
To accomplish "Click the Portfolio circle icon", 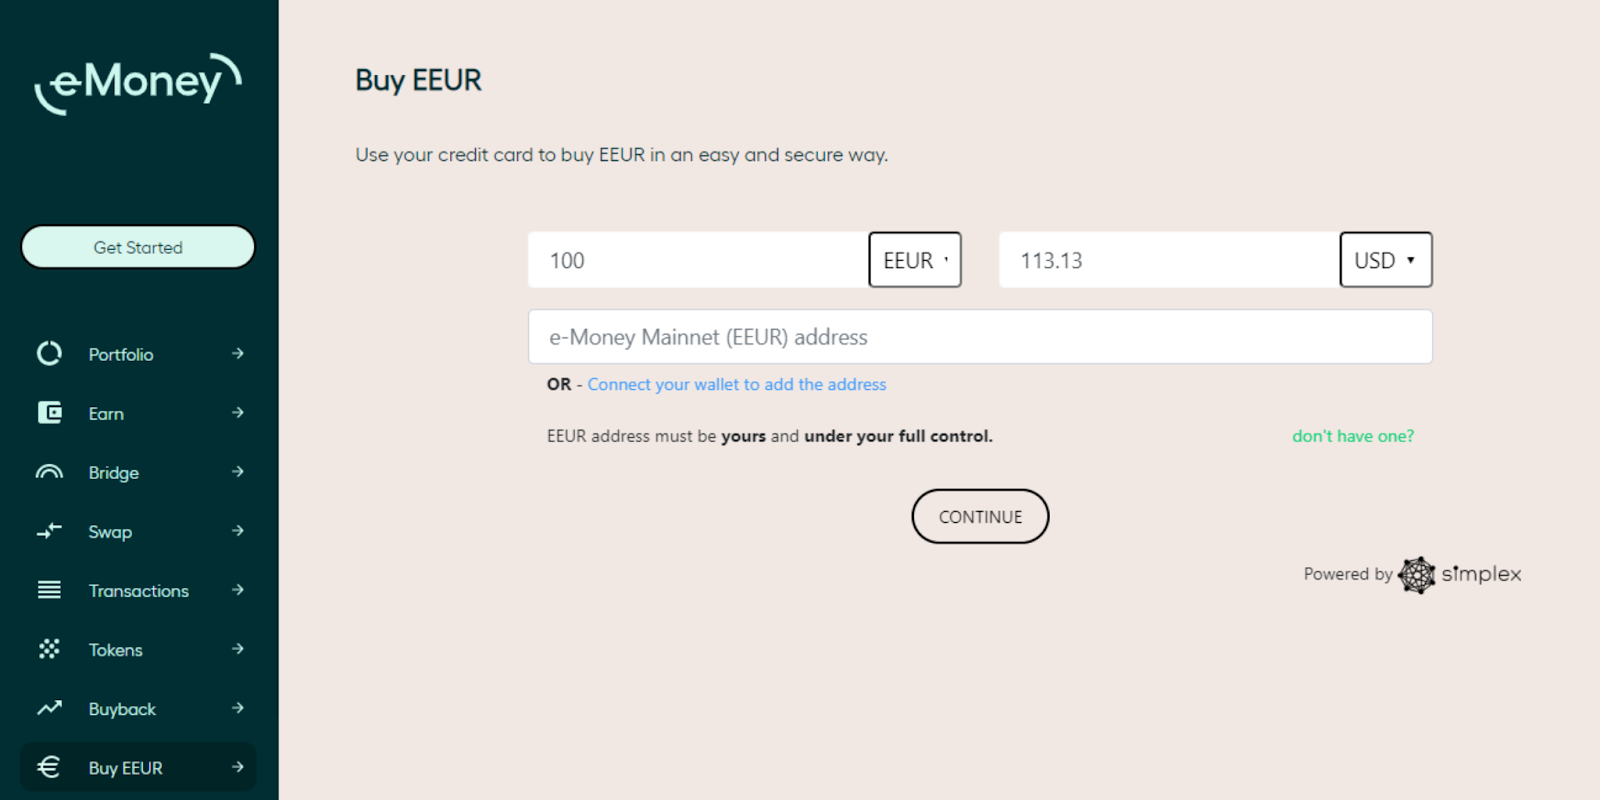I will 49,353.
